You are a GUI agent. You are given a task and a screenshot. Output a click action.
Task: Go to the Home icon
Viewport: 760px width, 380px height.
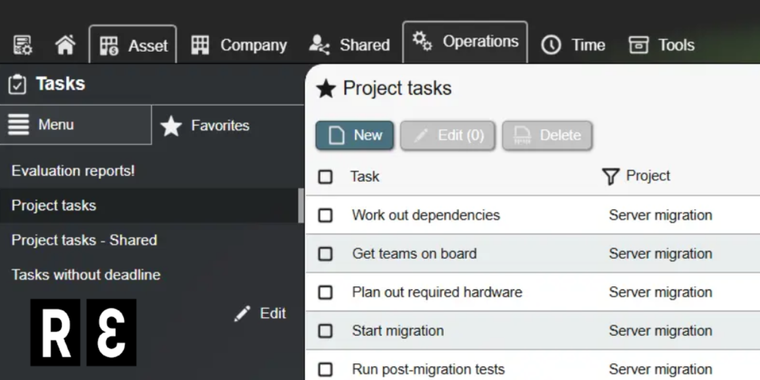tap(65, 45)
